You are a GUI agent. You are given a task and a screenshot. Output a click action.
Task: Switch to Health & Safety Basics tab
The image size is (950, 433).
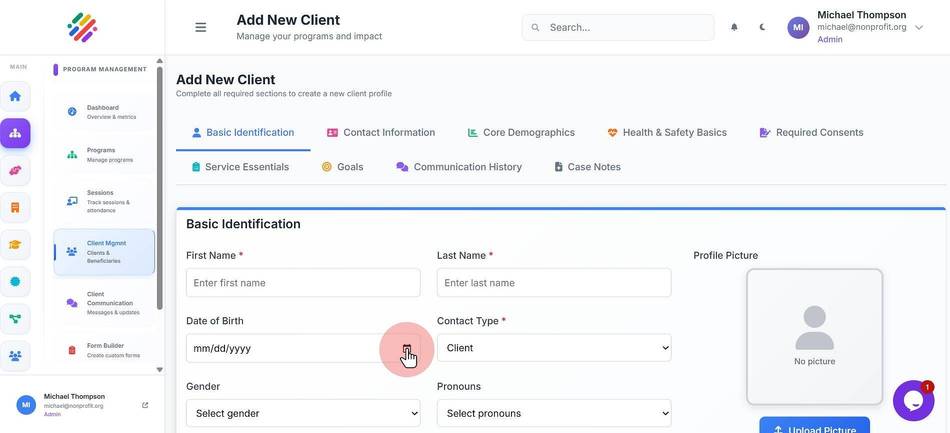(x=666, y=133)
